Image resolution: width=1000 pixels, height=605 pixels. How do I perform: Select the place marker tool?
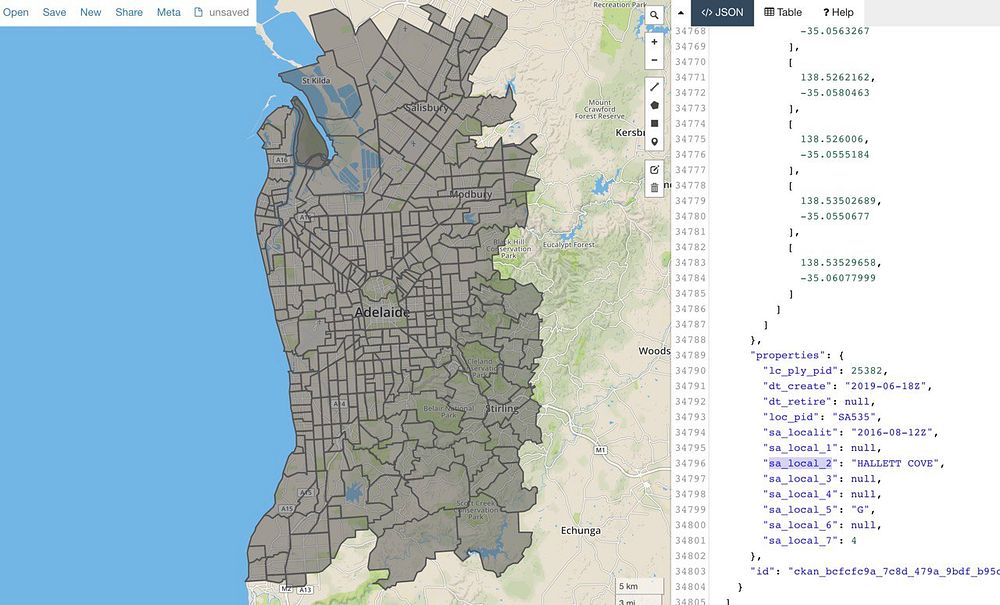pyautogui.click(x=654, y=142)
